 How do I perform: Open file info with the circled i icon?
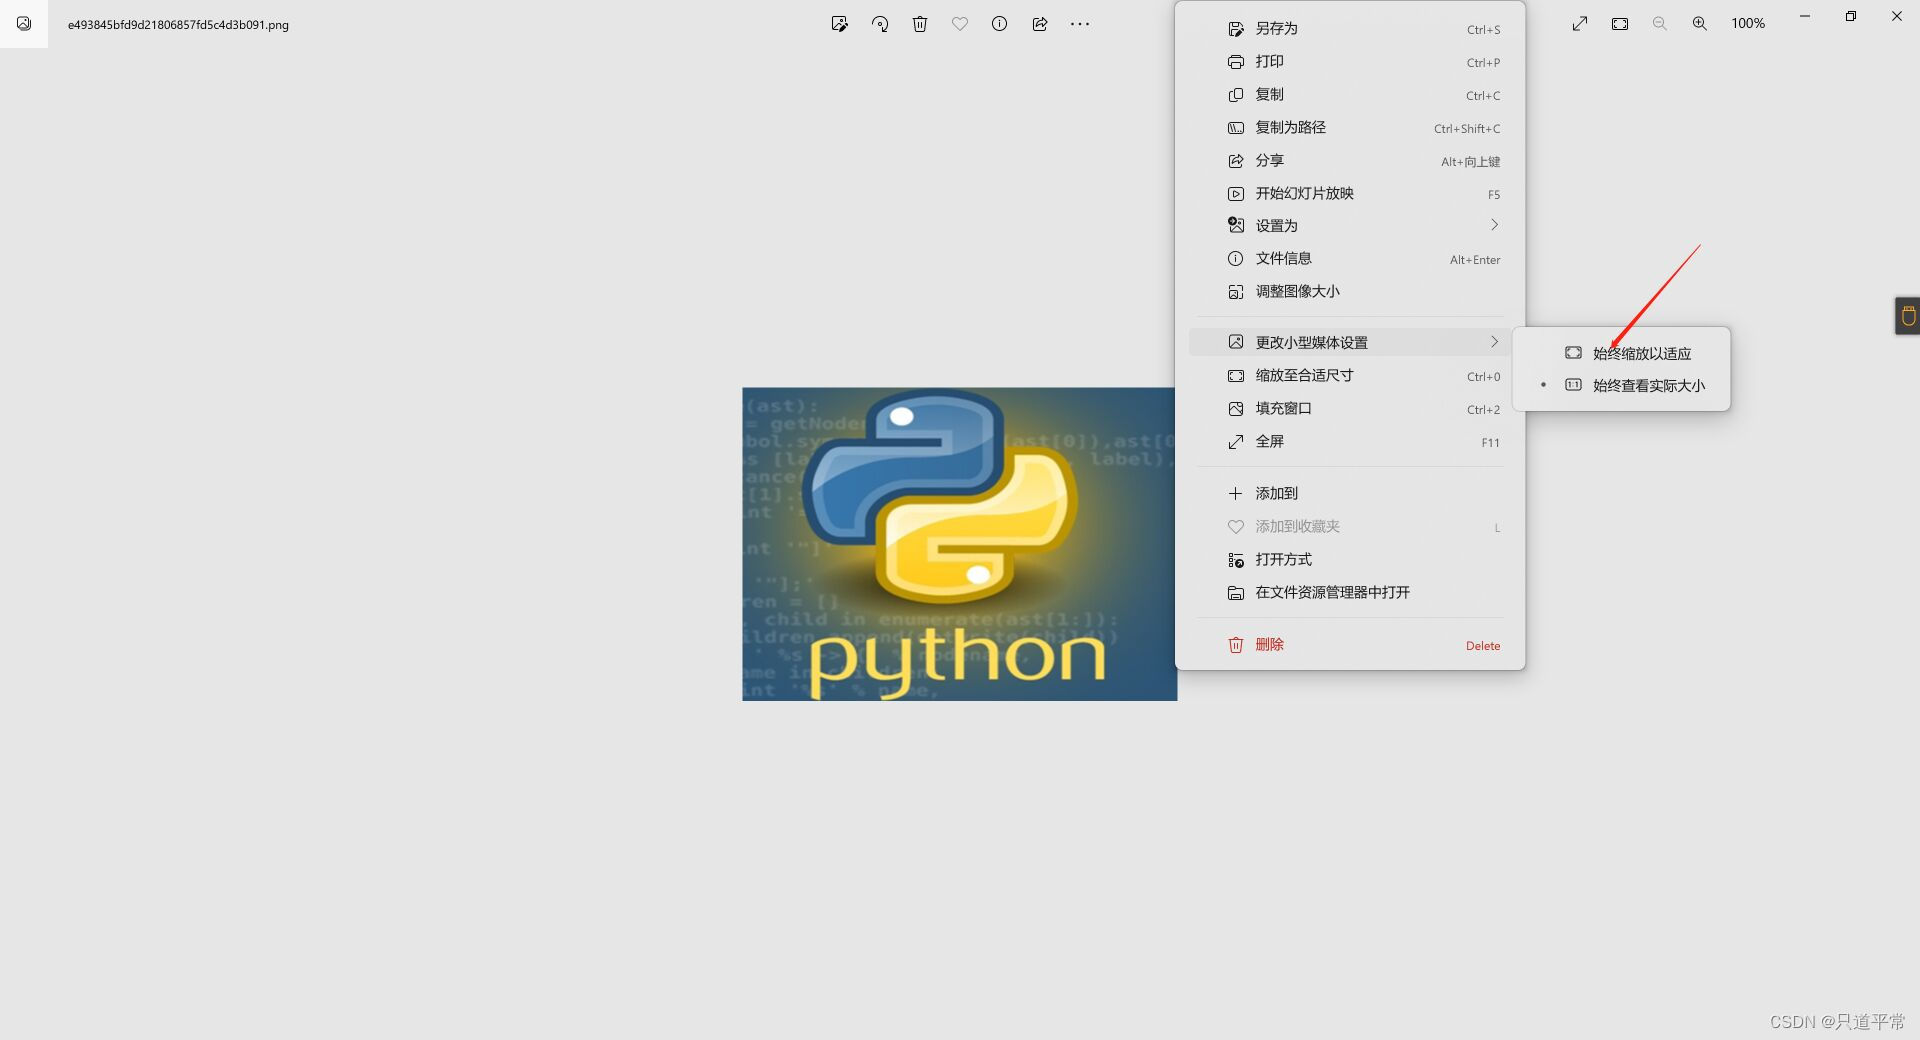click(999, 24)
